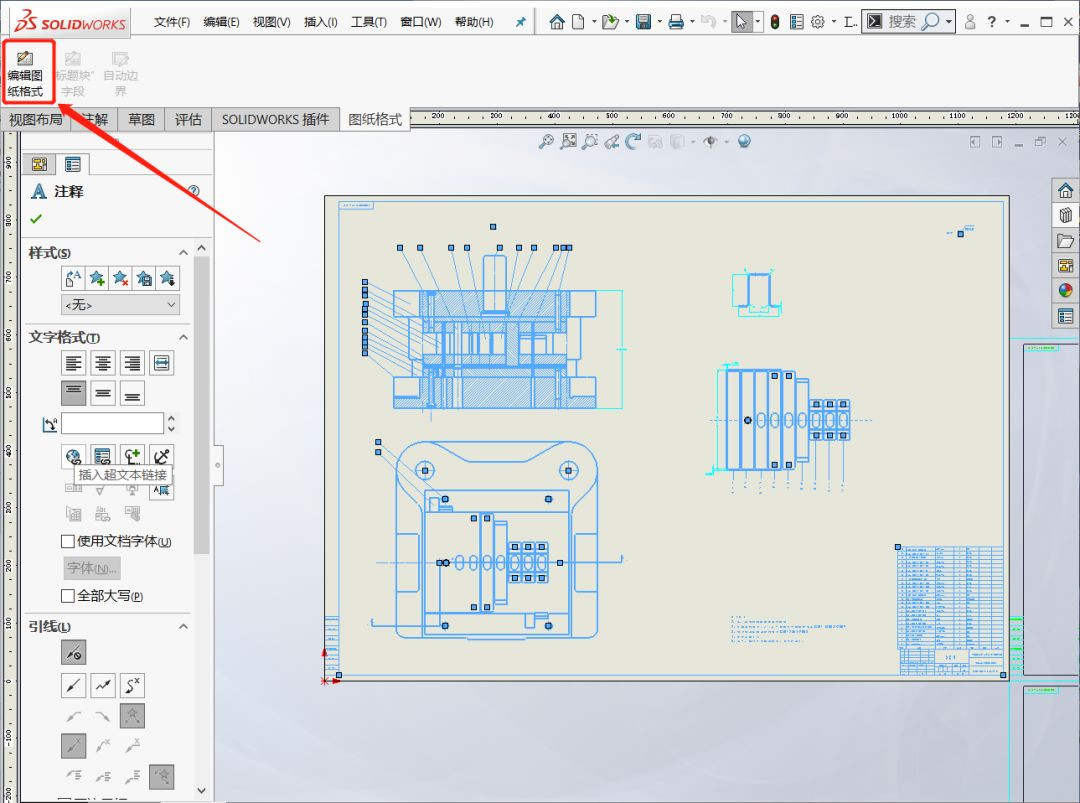The image size is (1080, 803).
Task: Enable 使用文档字体 checkbox
Action: (x=68, y=541)
